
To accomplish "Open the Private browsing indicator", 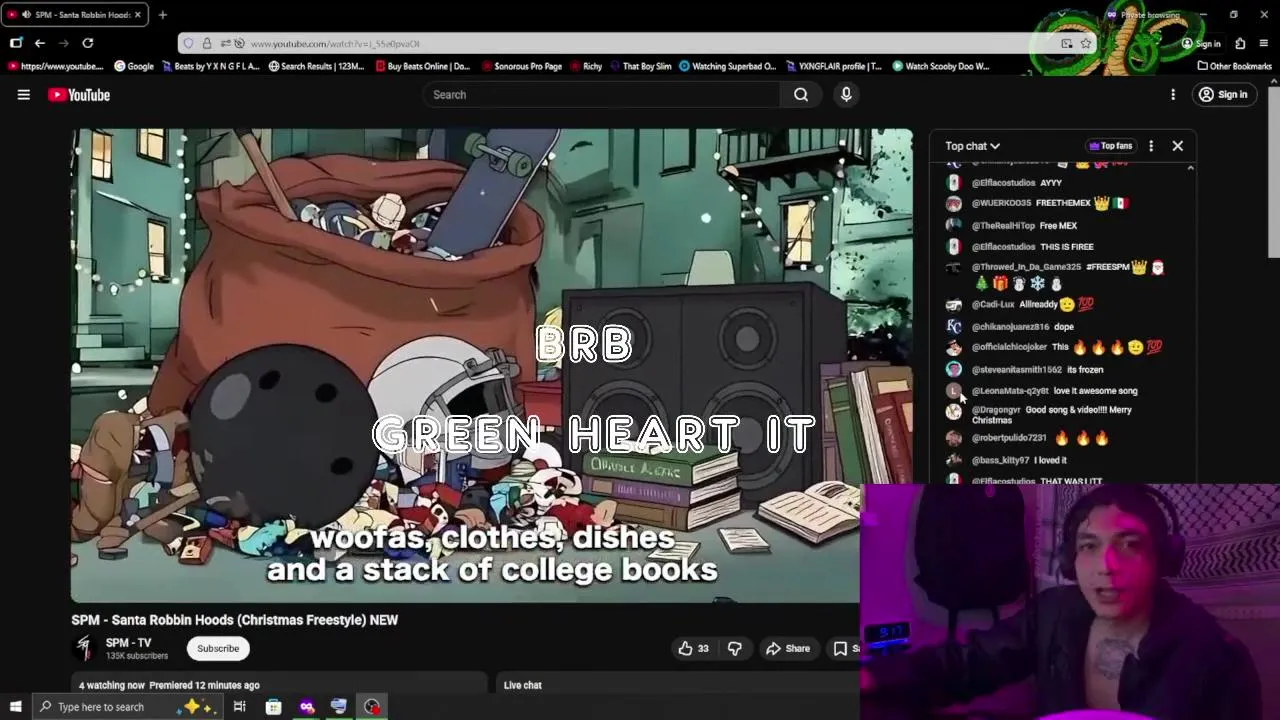I will pyautogui.click(x=1143, y=15).
